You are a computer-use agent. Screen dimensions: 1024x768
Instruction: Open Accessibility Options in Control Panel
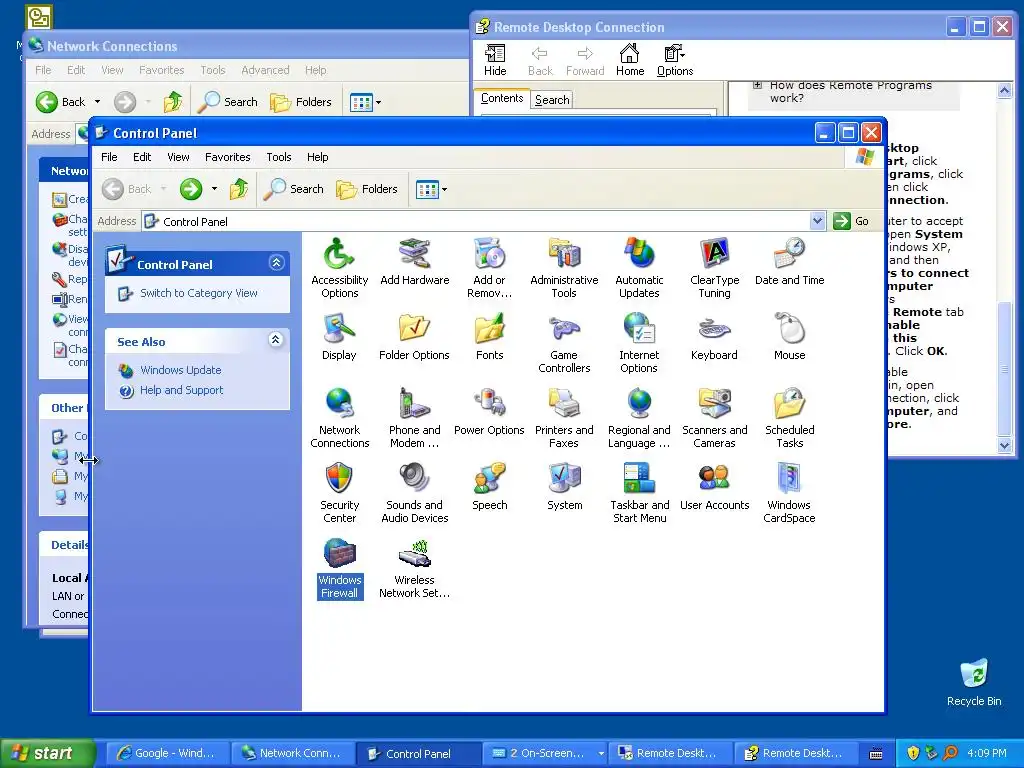click(x=340, y=268)
